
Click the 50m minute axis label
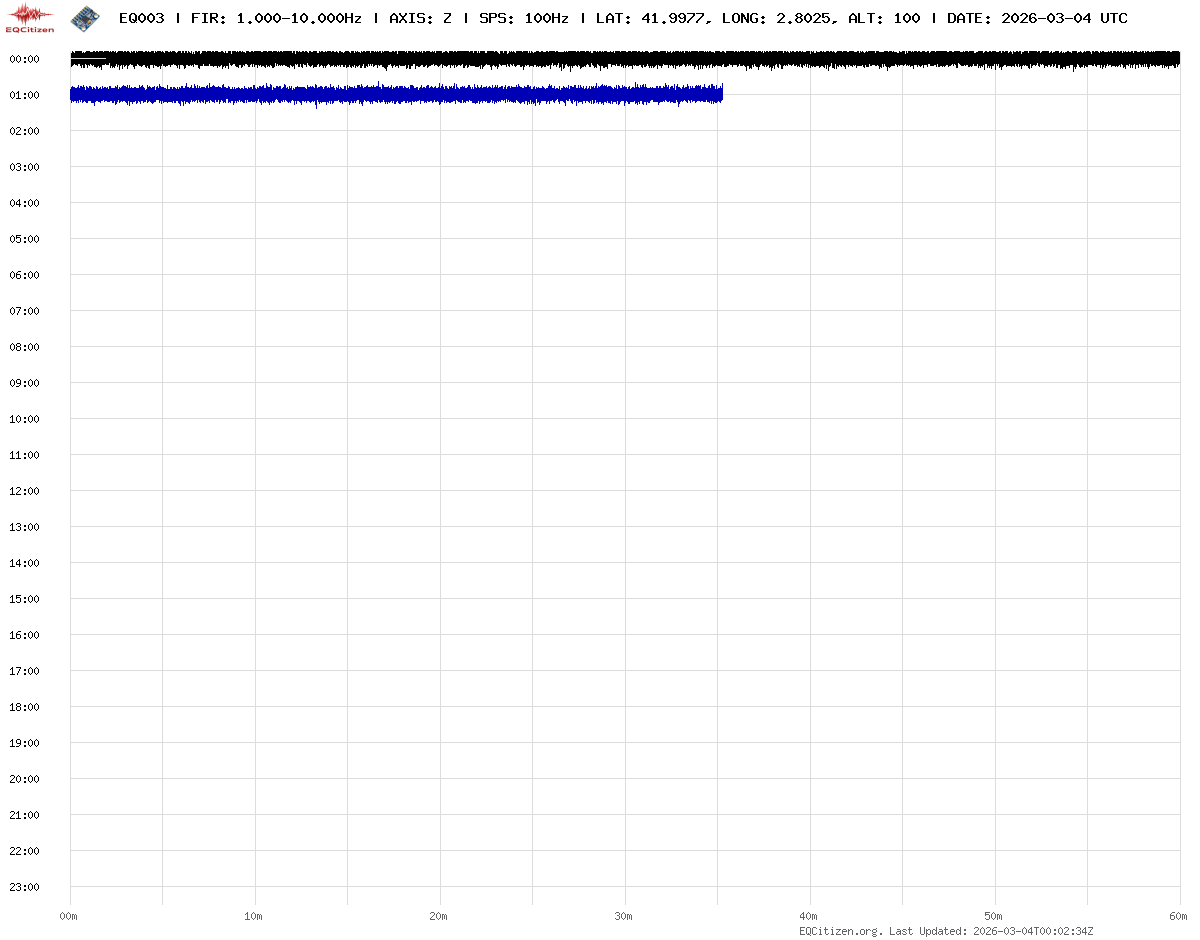click(994, 916)
